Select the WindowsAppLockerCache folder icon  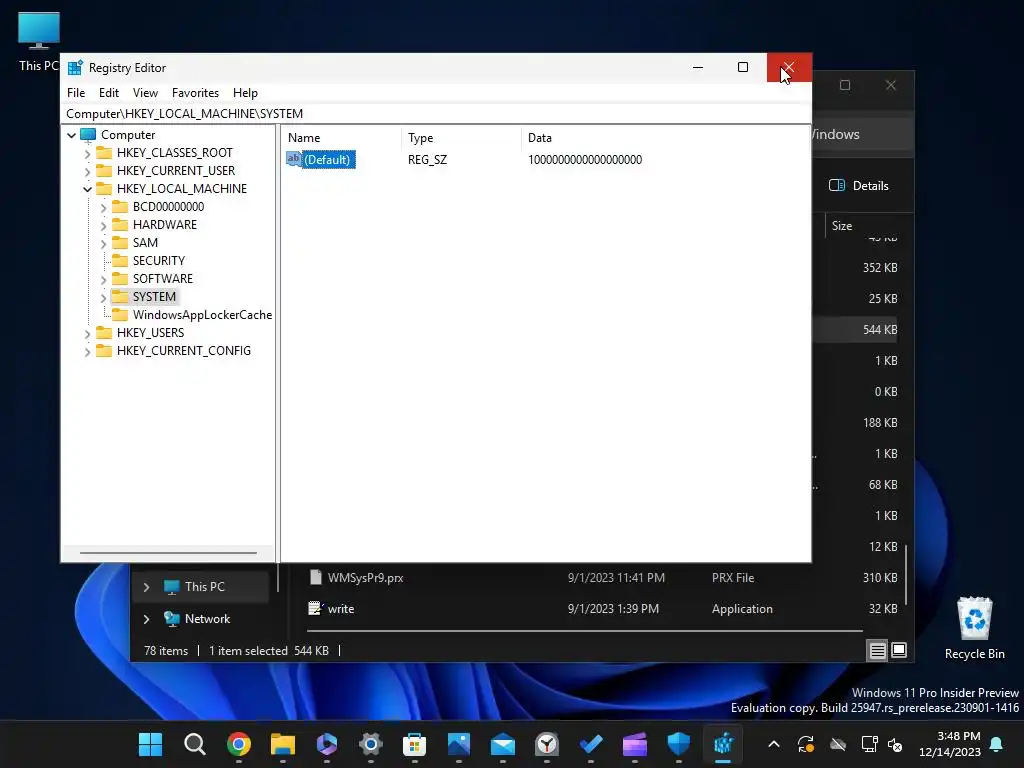point(120,315)
